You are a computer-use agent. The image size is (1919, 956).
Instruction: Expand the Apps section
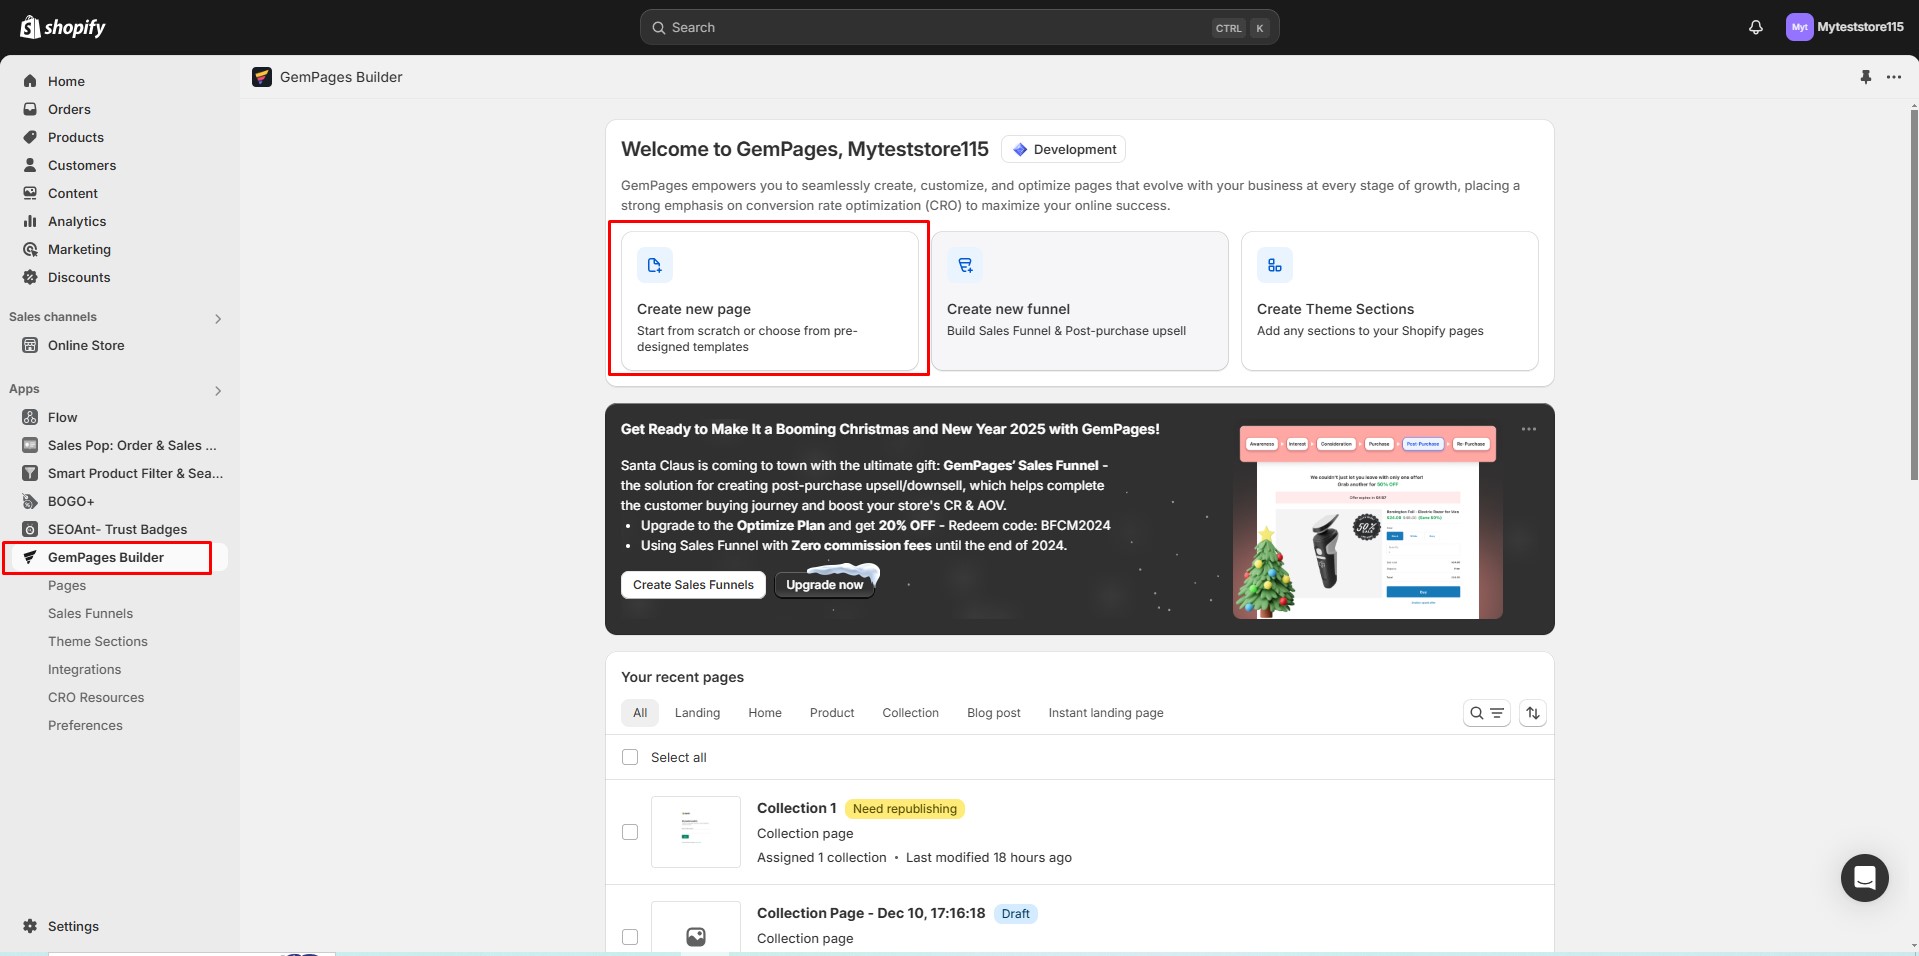pos(218,390)
